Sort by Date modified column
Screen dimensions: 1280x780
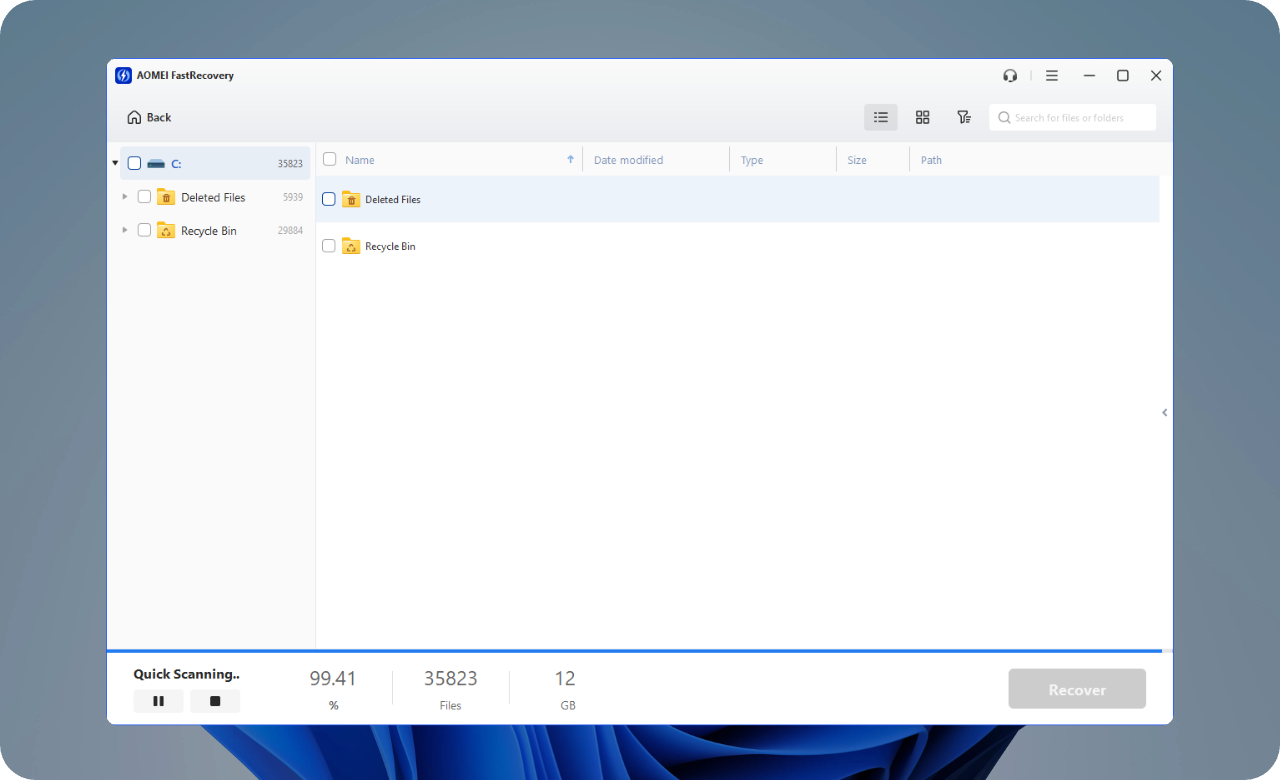628,160
